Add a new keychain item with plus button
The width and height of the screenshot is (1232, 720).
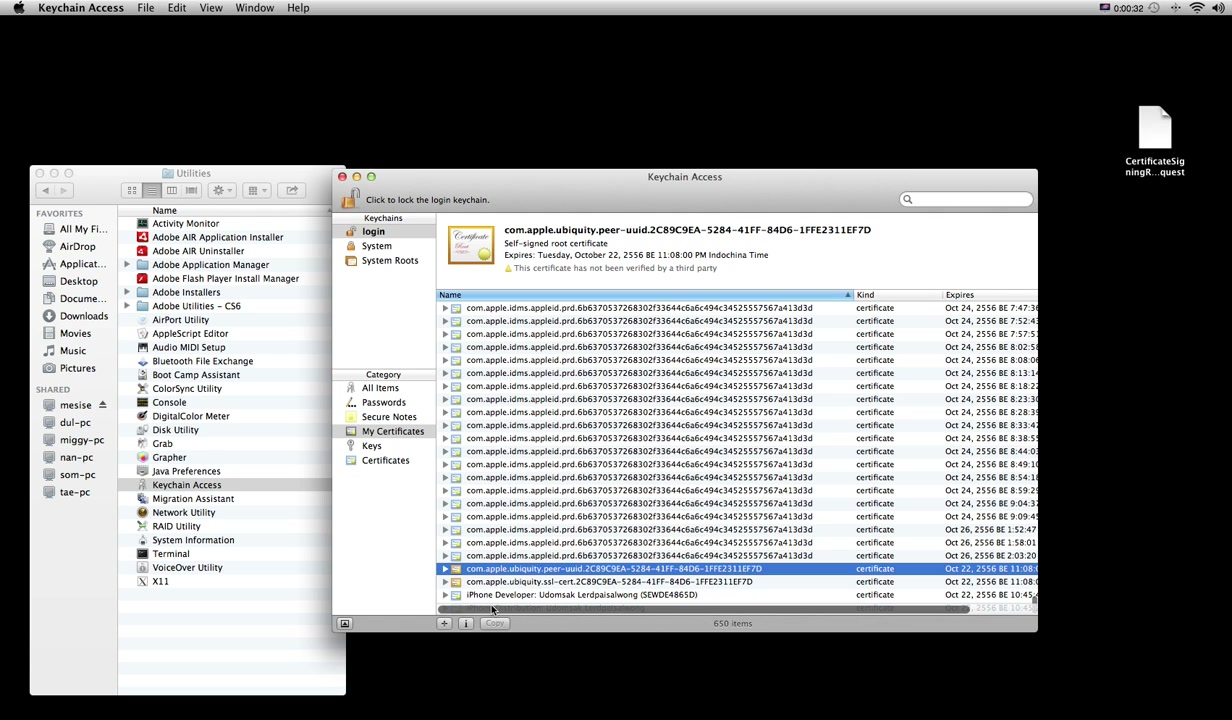coord(444,623)
